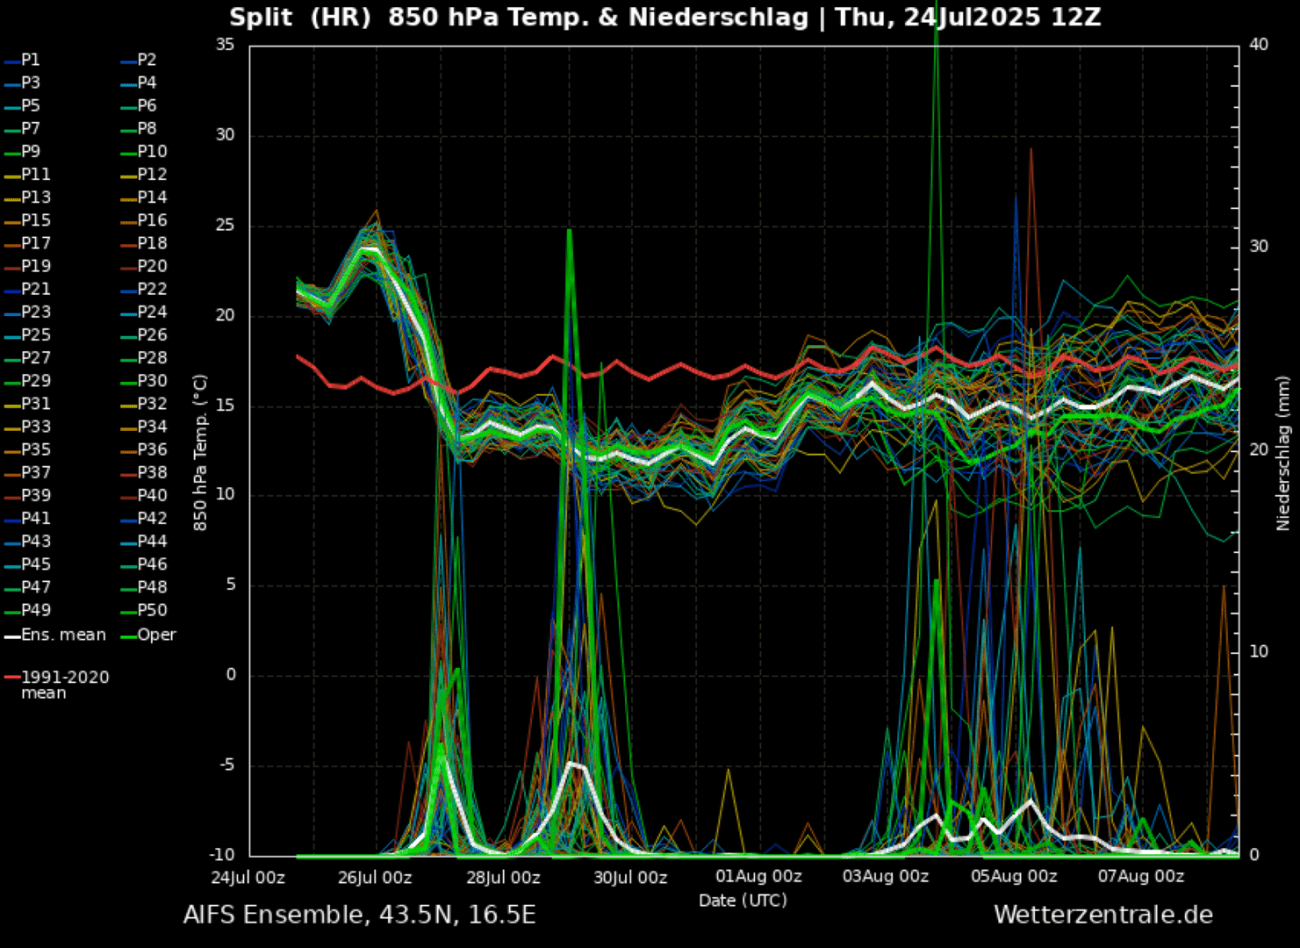Select the P10 legend label

coord(152,152)
